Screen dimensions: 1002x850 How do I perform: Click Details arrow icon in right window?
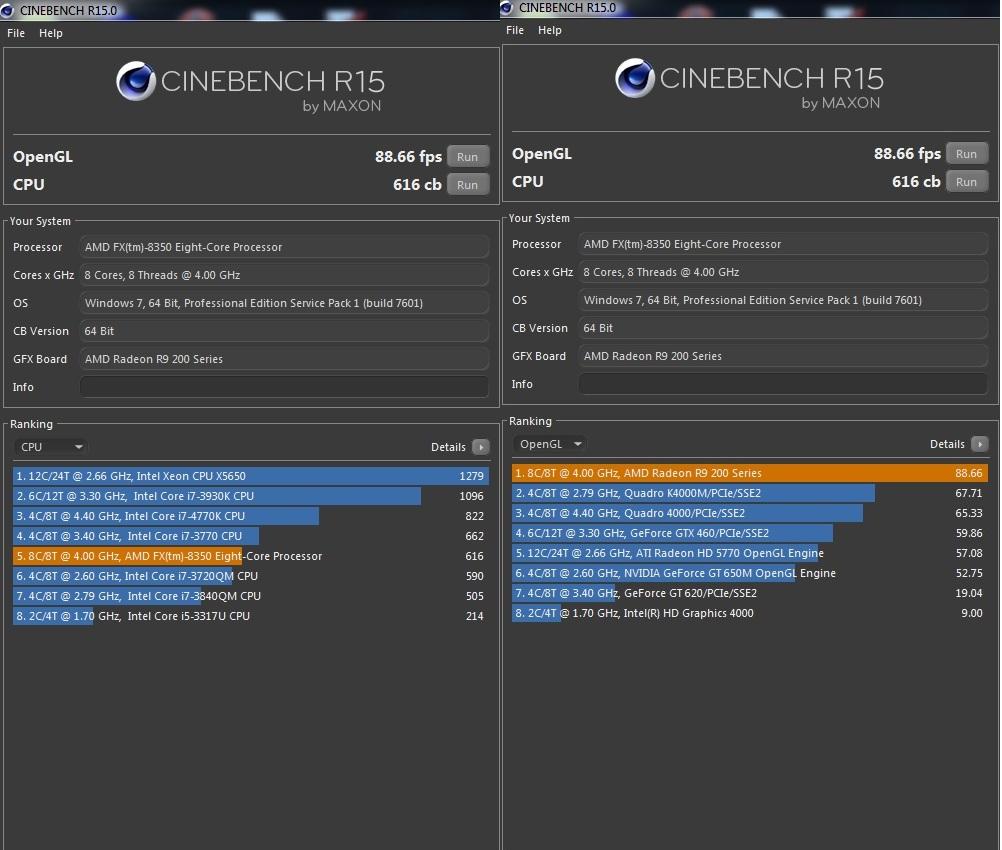[980, 444]
